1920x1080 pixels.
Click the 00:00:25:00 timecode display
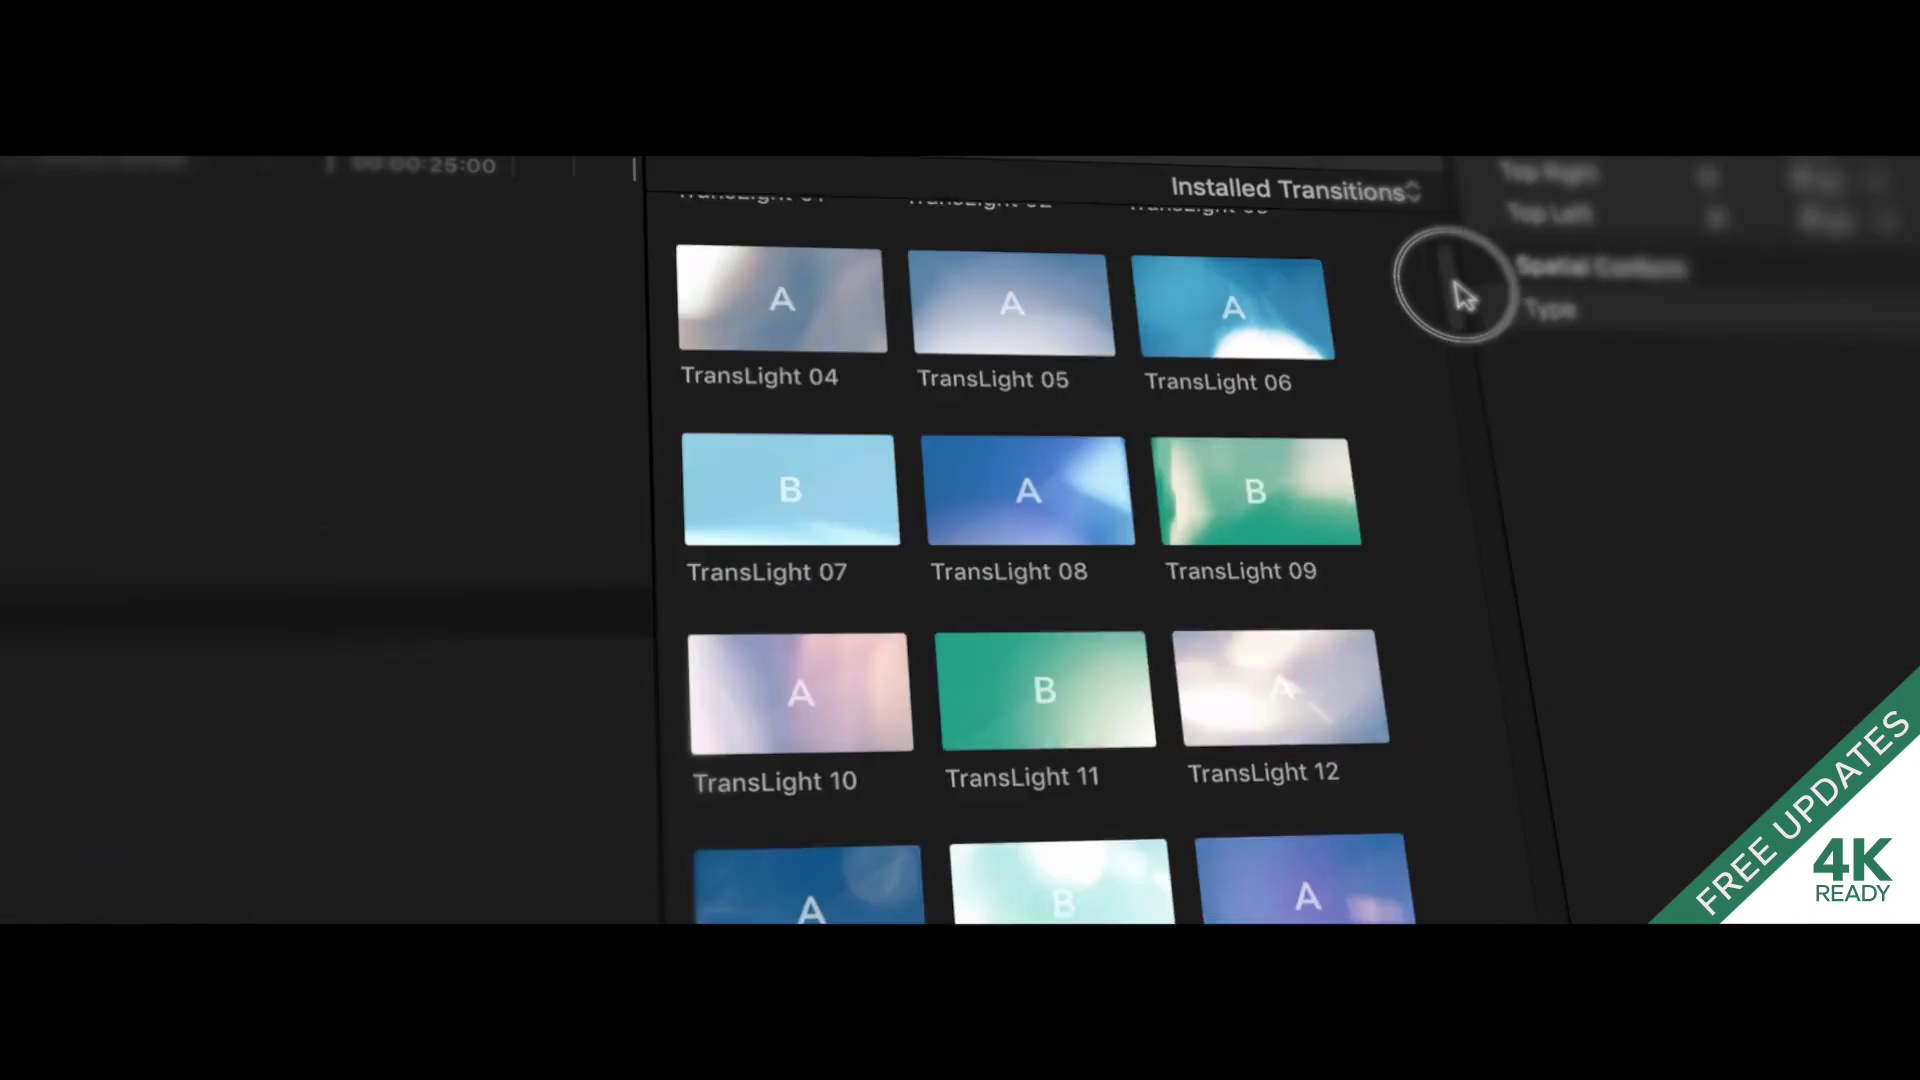click(424, 165)
